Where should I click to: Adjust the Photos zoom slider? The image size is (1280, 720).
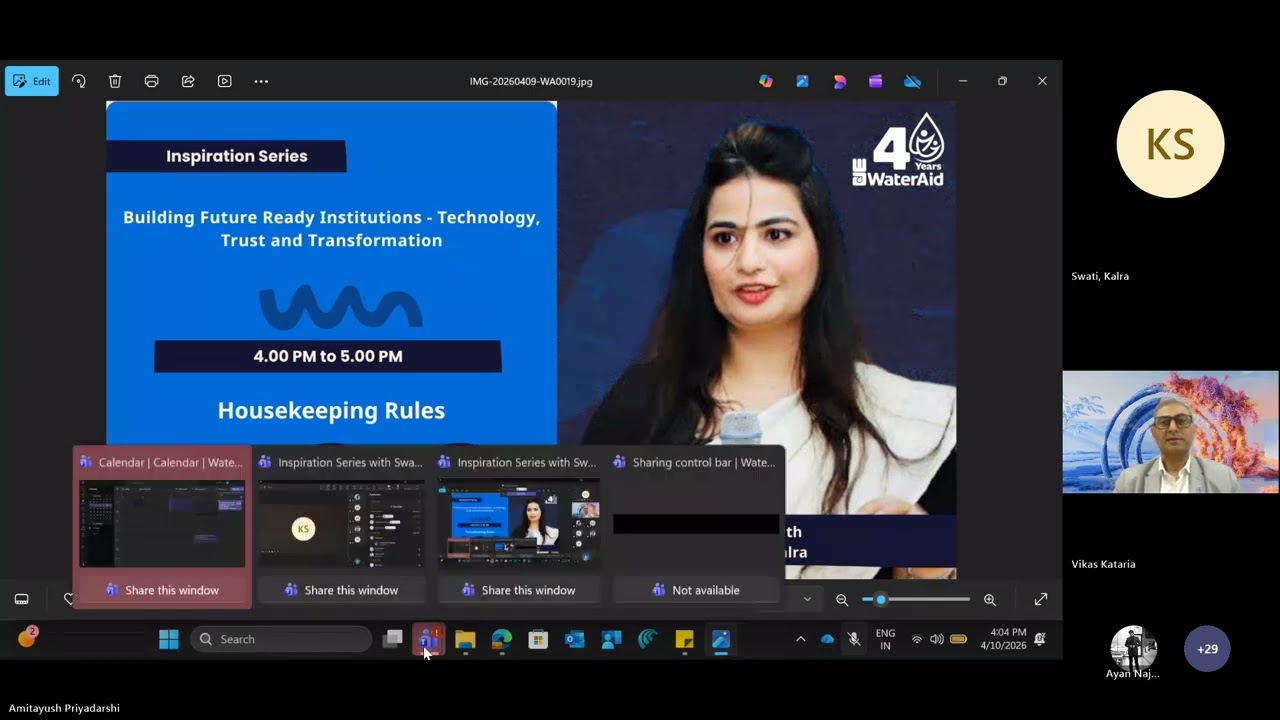[916, 599]
